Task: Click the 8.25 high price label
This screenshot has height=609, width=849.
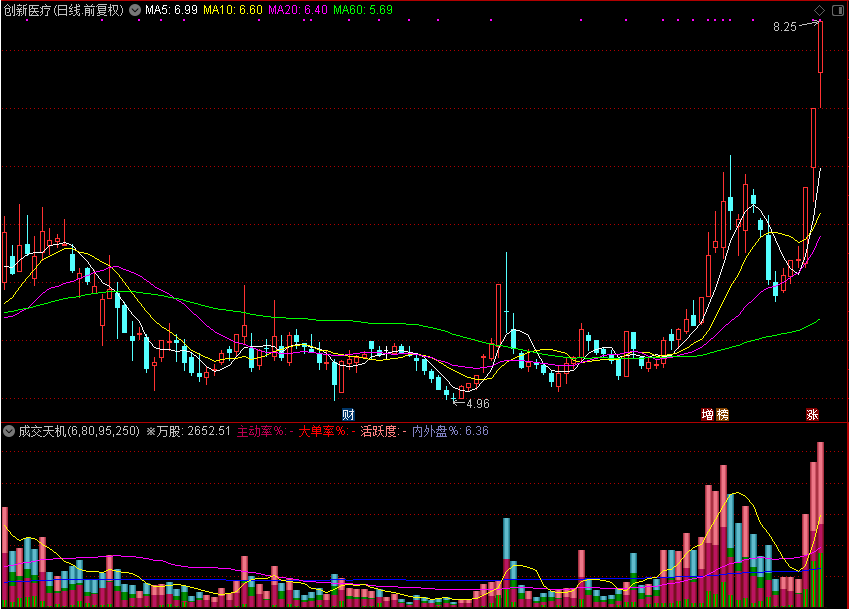Action: (x=785, y=27)
